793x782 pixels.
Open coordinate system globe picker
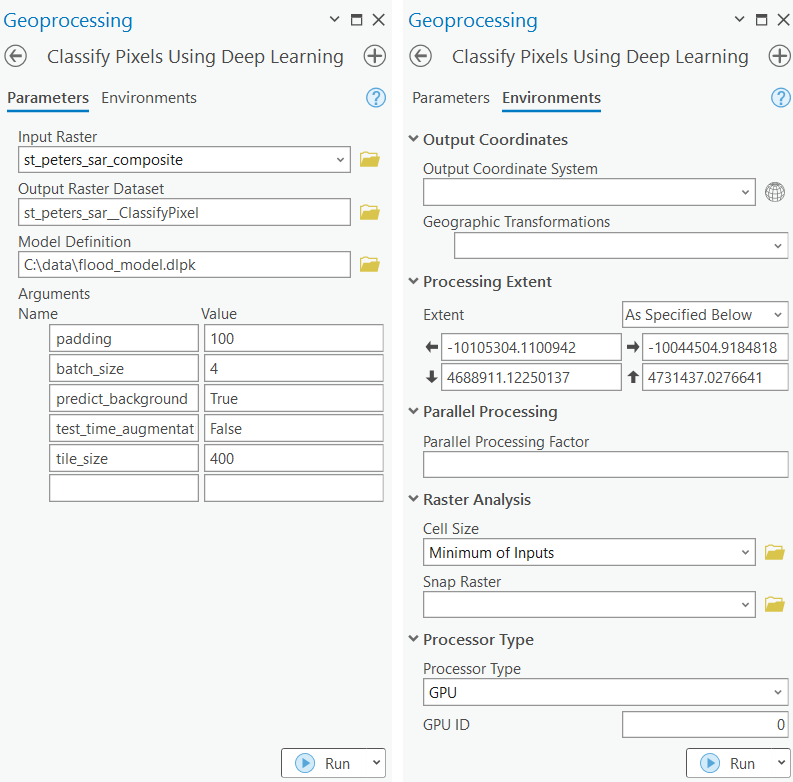(774, 192)
